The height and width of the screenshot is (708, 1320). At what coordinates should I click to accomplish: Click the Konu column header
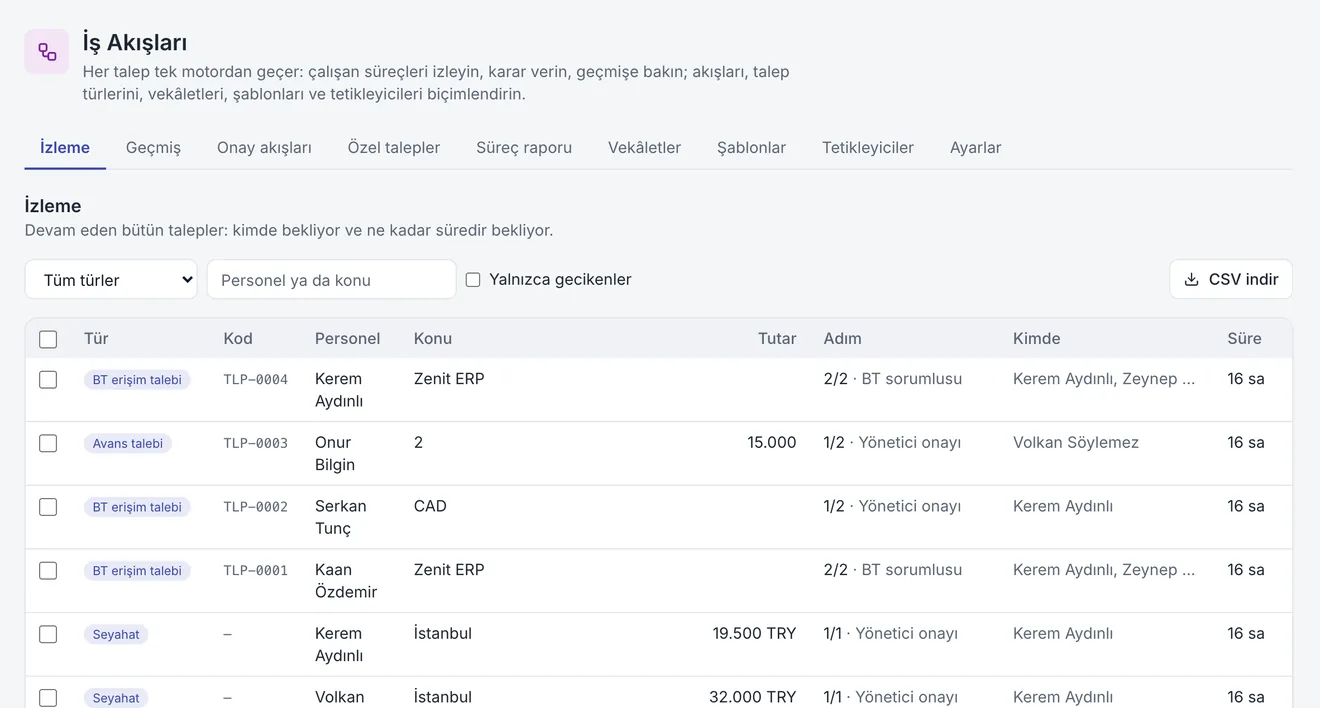pos(433,338)
